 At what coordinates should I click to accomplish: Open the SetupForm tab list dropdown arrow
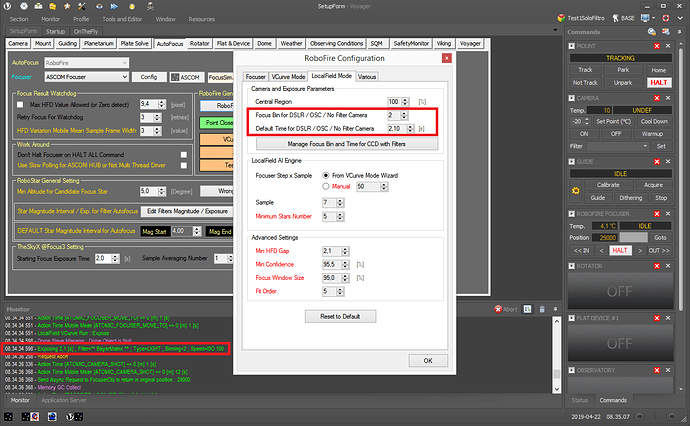click(x=555, y=30)
